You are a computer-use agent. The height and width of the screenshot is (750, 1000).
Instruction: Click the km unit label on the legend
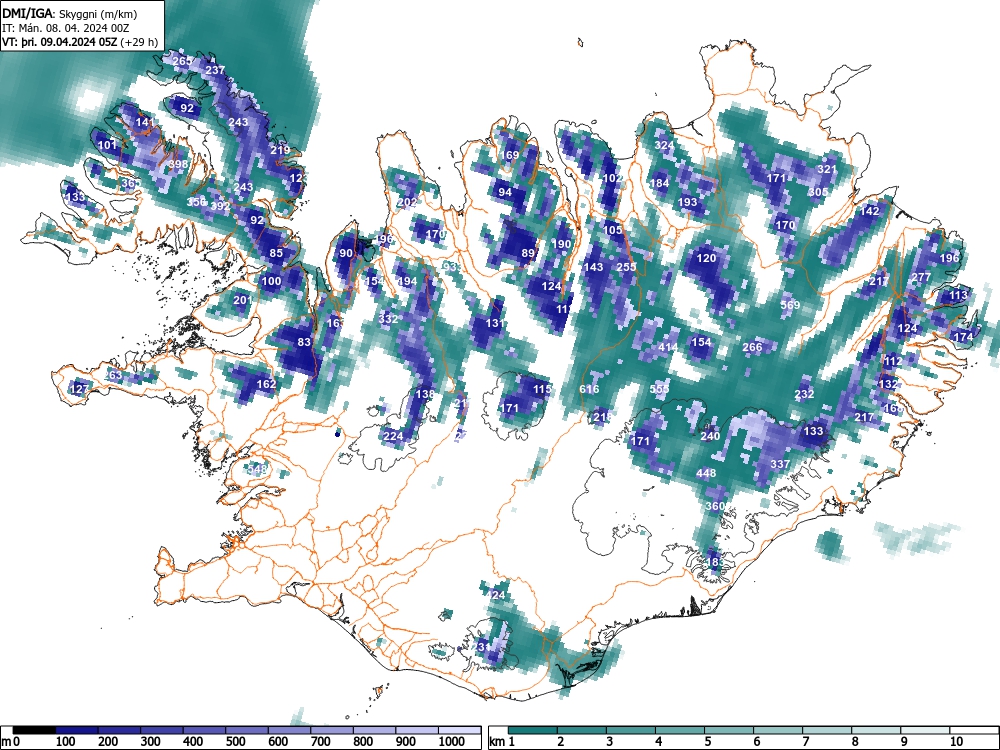click(x=497, y=742)
